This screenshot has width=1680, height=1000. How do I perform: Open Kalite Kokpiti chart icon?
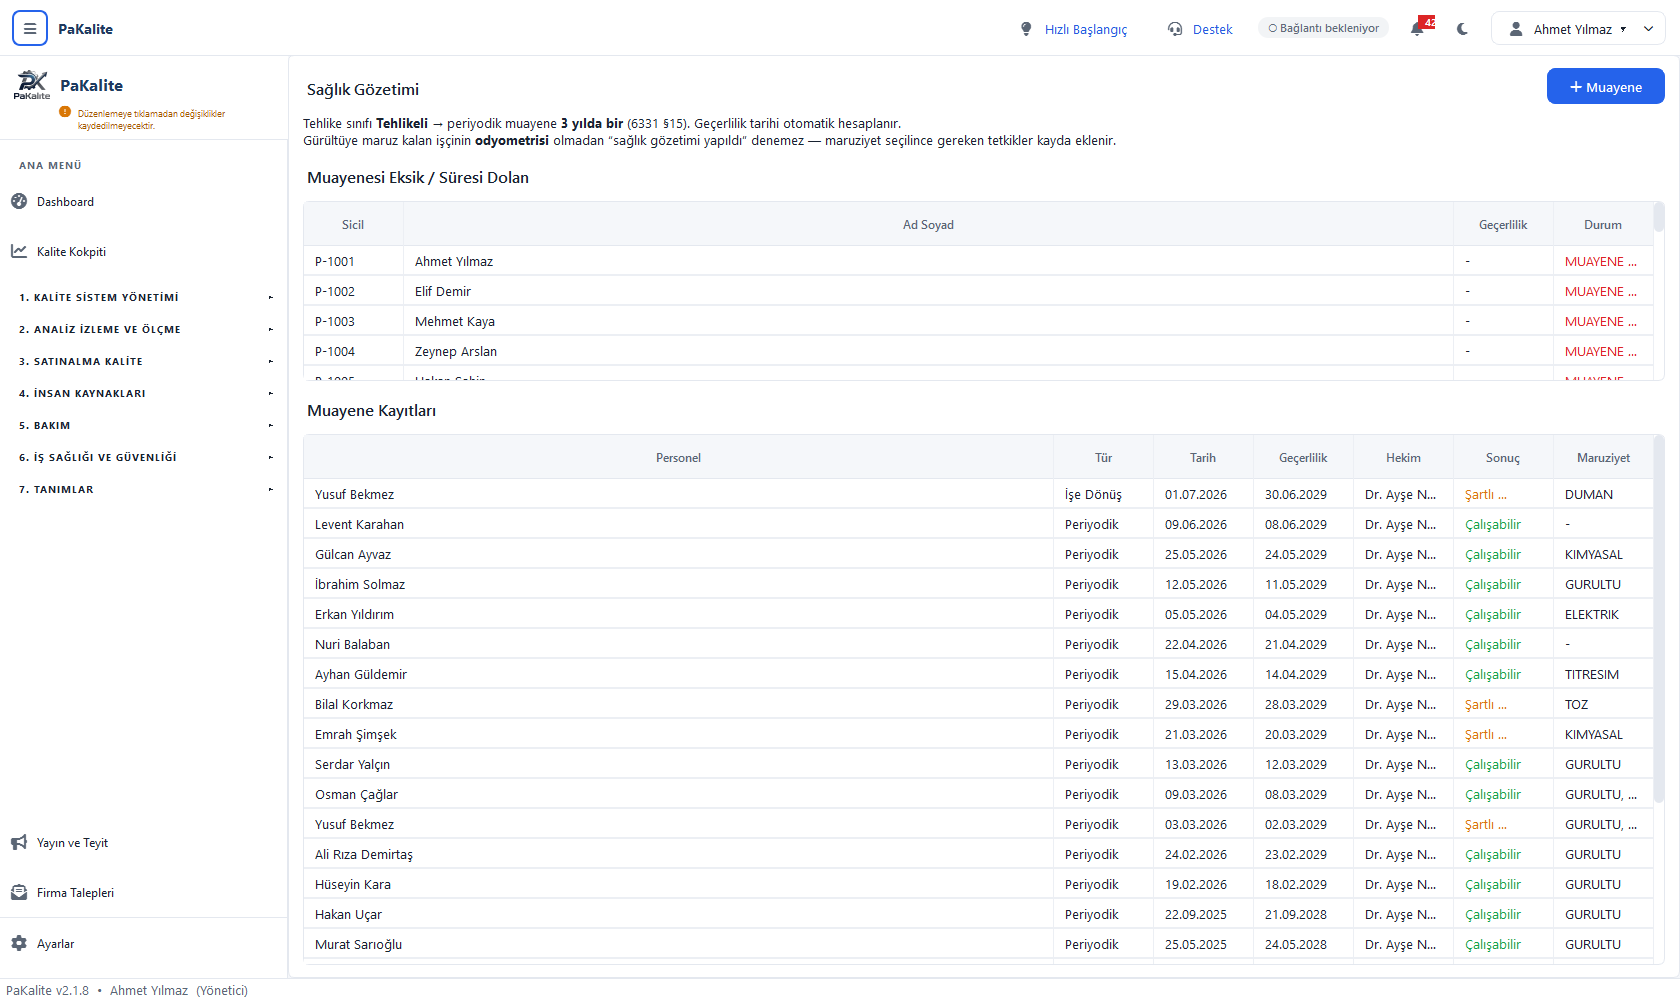click(x=19, y=251)
